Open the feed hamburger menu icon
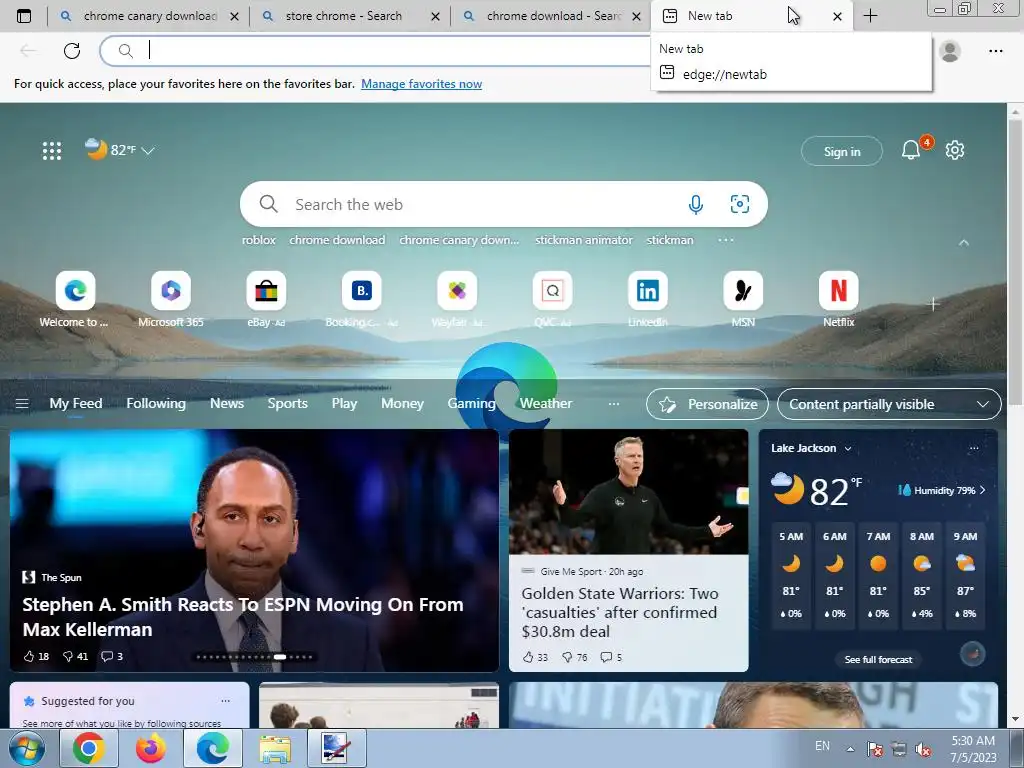This screenshot has width=1024, height=768. click(22, 404)
